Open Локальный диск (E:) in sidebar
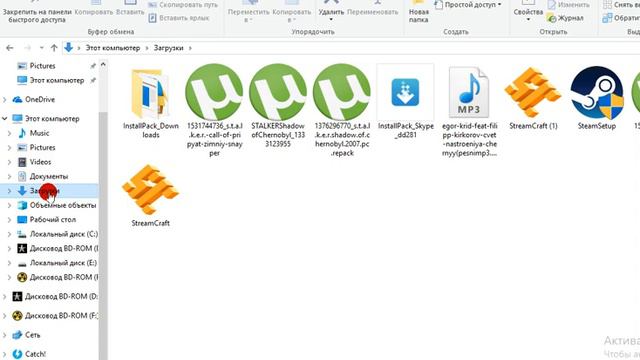640x360 pixels. click(x=63, y=263)
